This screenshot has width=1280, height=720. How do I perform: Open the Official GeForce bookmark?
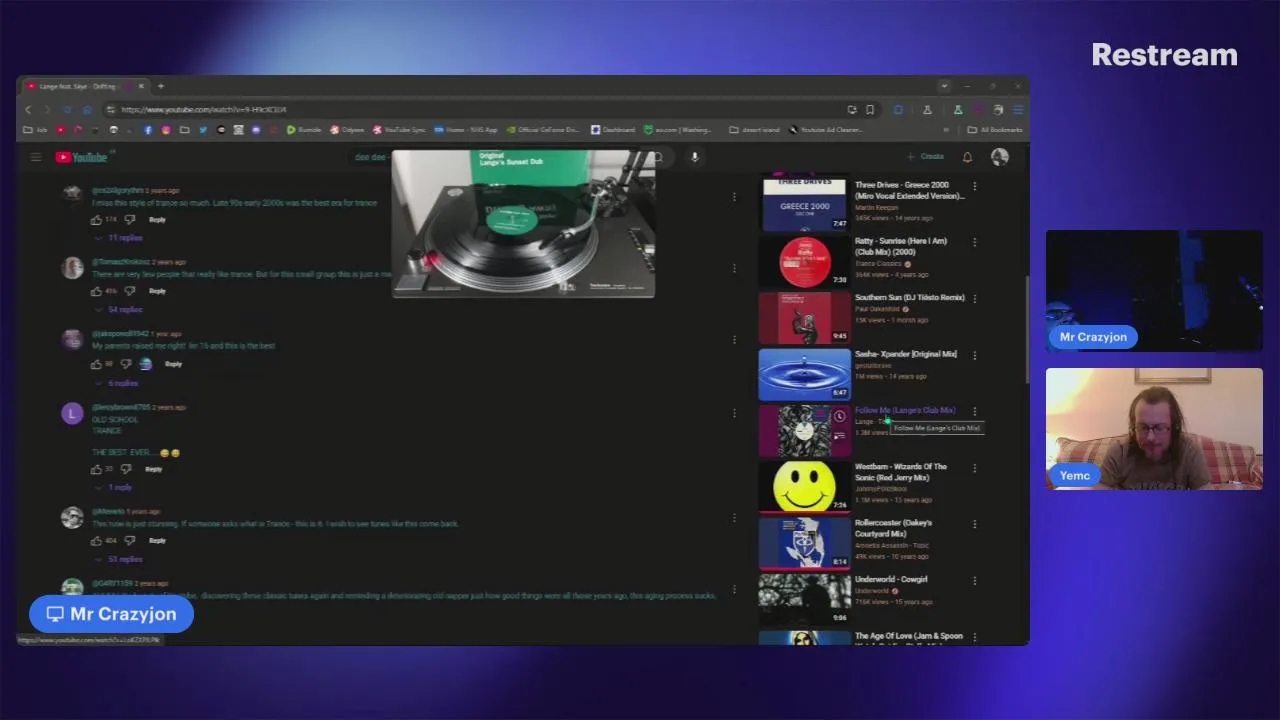tap(543, 130)
